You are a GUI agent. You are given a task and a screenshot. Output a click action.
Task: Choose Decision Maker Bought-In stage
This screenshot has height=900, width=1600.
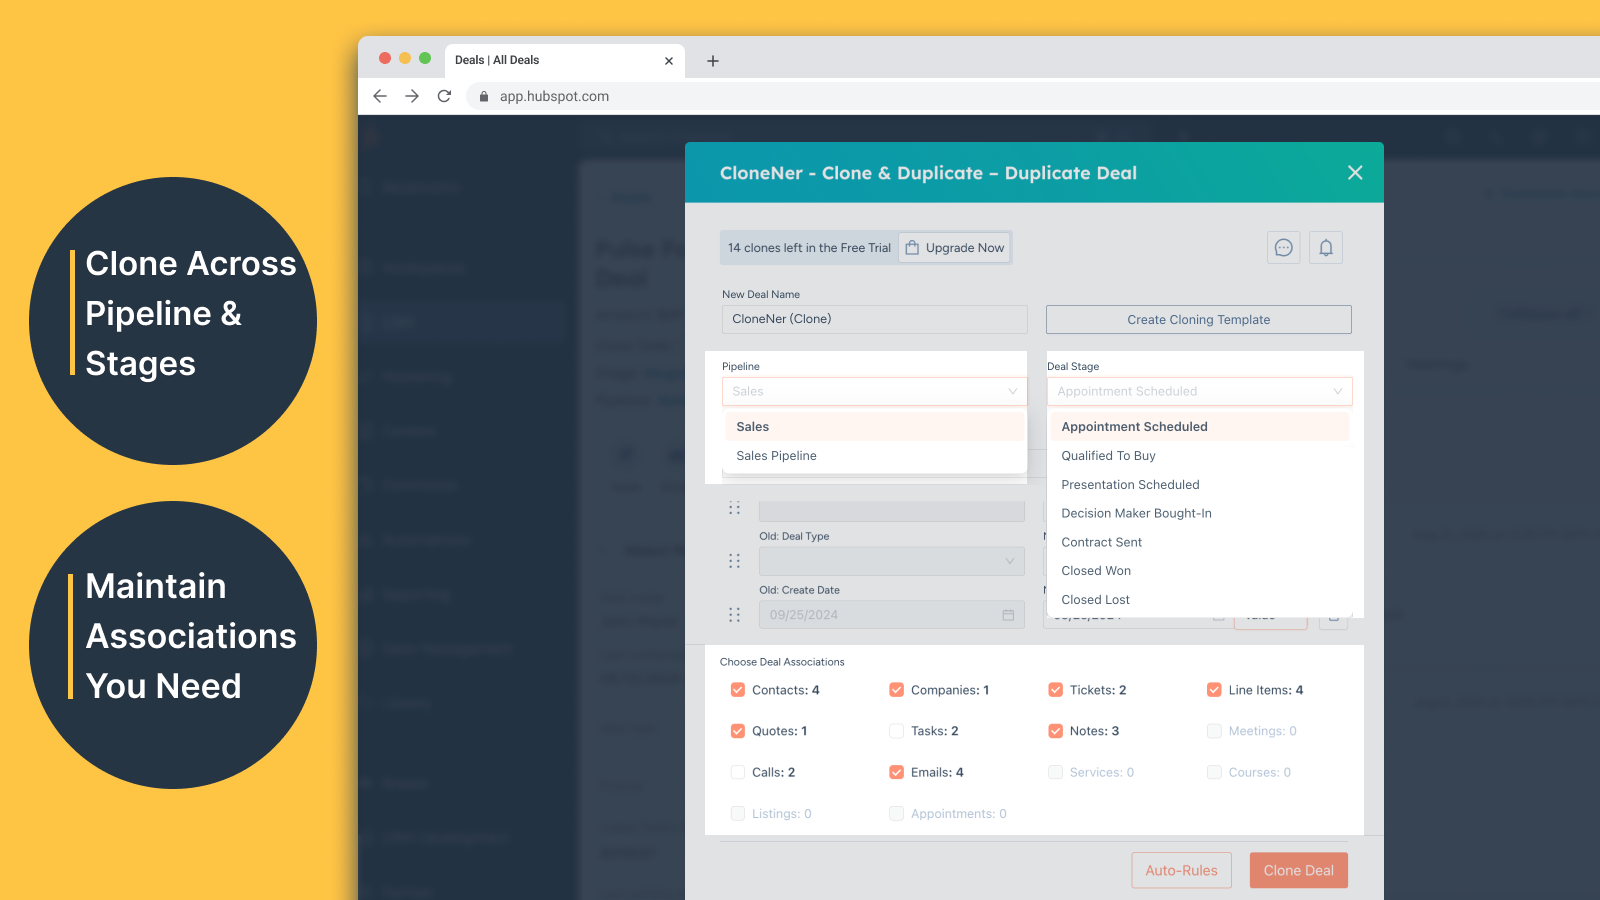point(1200,513)
